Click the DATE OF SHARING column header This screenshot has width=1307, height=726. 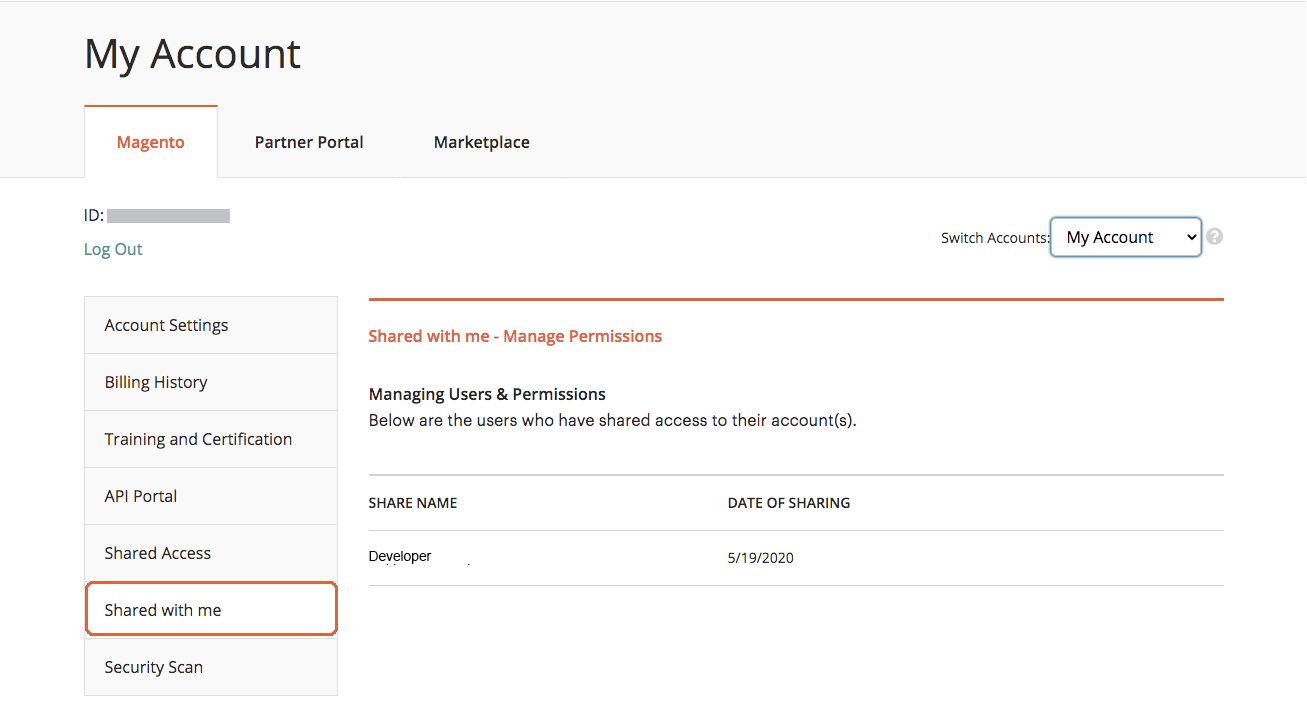pyautogui.click(x=789, y=503)
